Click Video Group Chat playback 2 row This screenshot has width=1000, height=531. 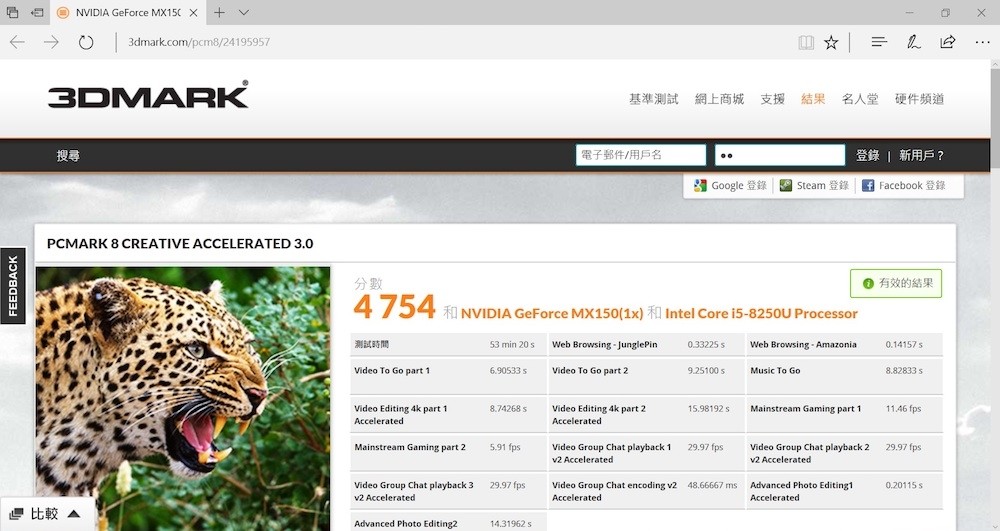pyautogui.click(x=844, y=453)
